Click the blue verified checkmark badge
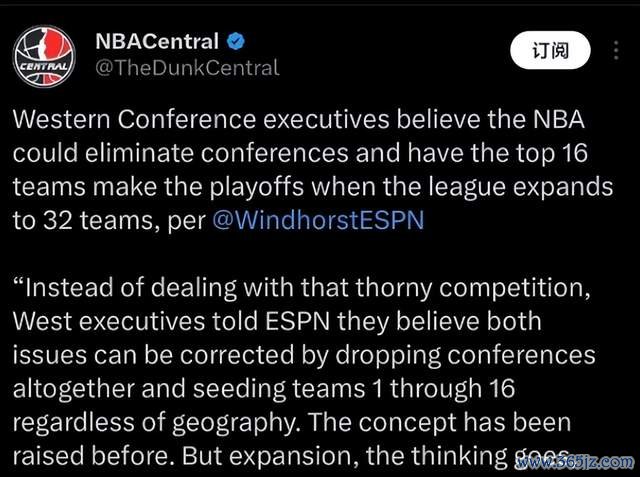640x477 pixels. (236, 41)
